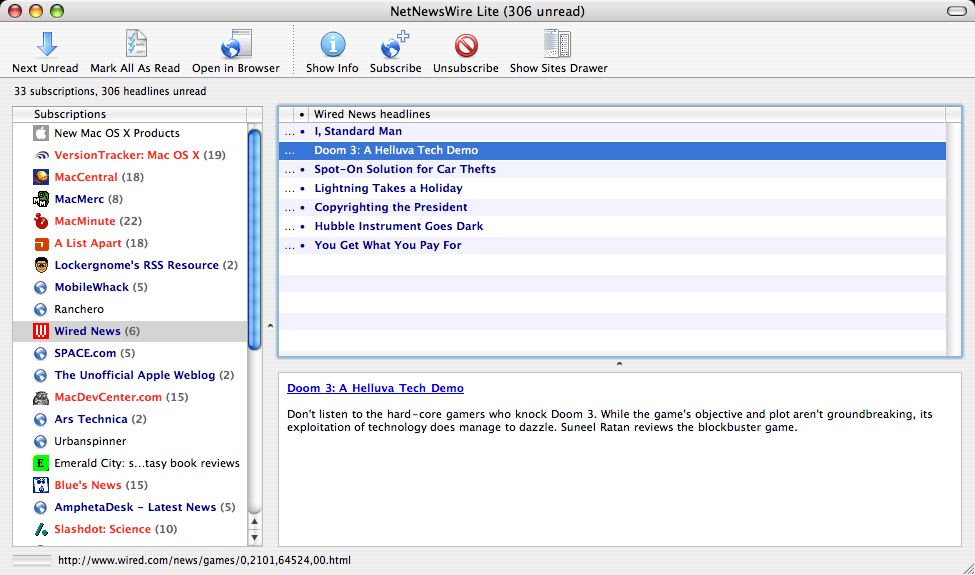Image resolution: width=975 pixels, height=575 pixels.
Task: Show the Sites Drawer
Action: (x=558, y=44)
